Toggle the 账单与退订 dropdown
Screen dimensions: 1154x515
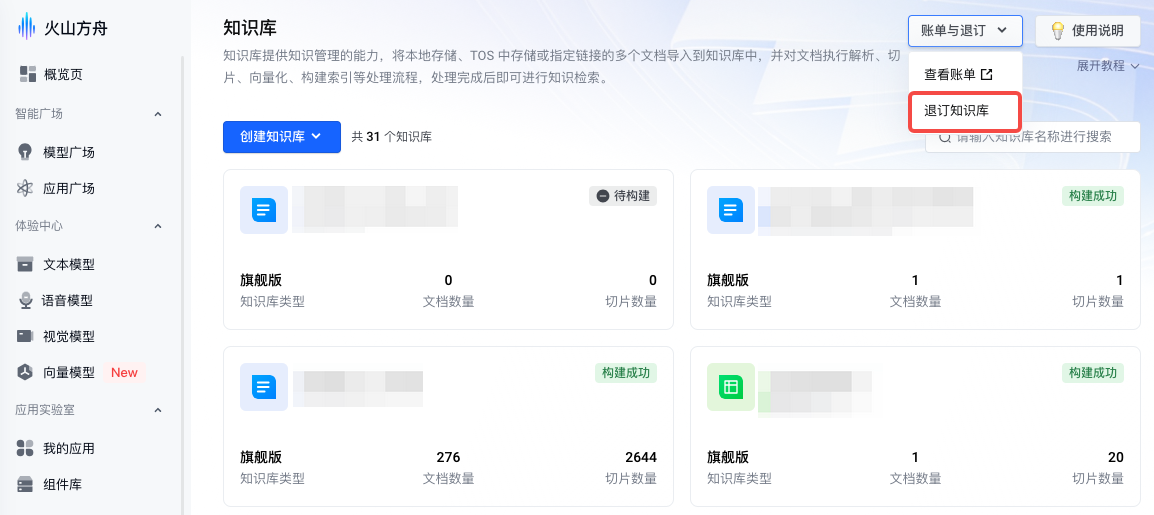965,31
